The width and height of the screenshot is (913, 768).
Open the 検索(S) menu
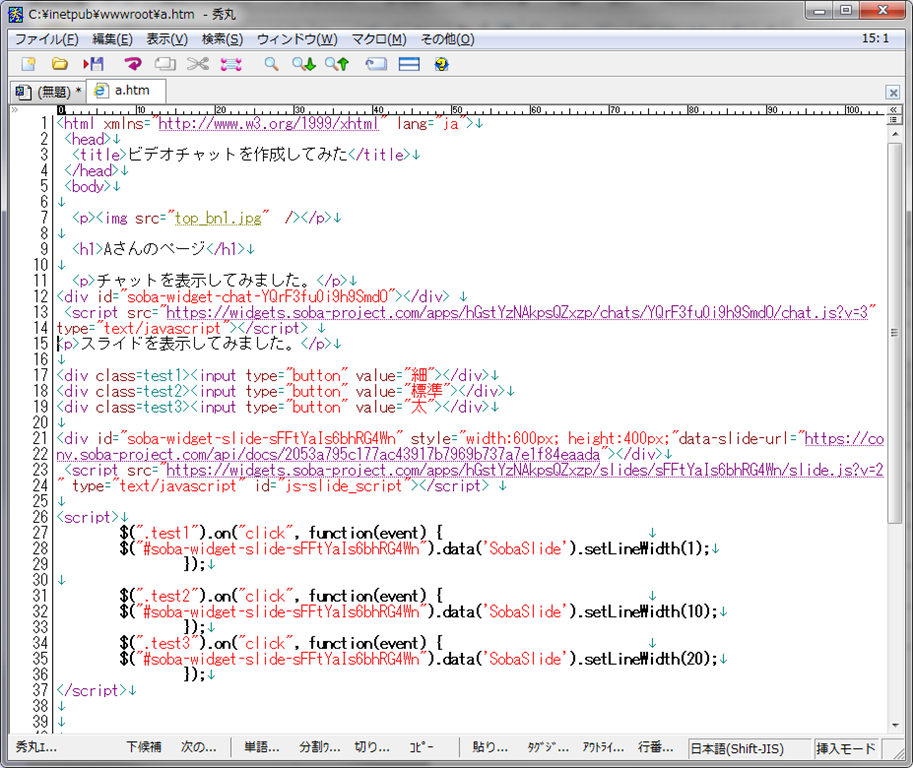coord(222,39)
